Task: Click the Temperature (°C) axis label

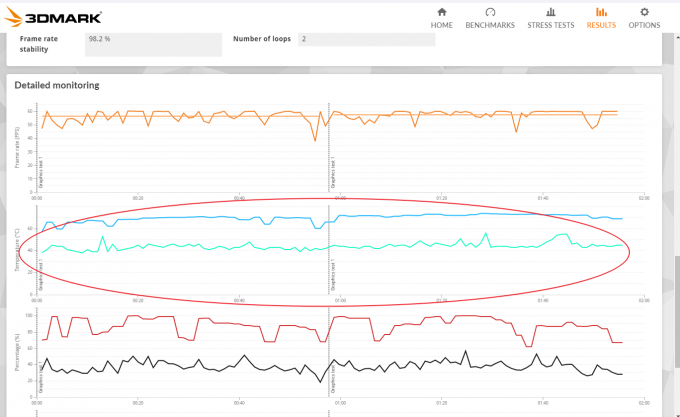Action: (17, 250)
